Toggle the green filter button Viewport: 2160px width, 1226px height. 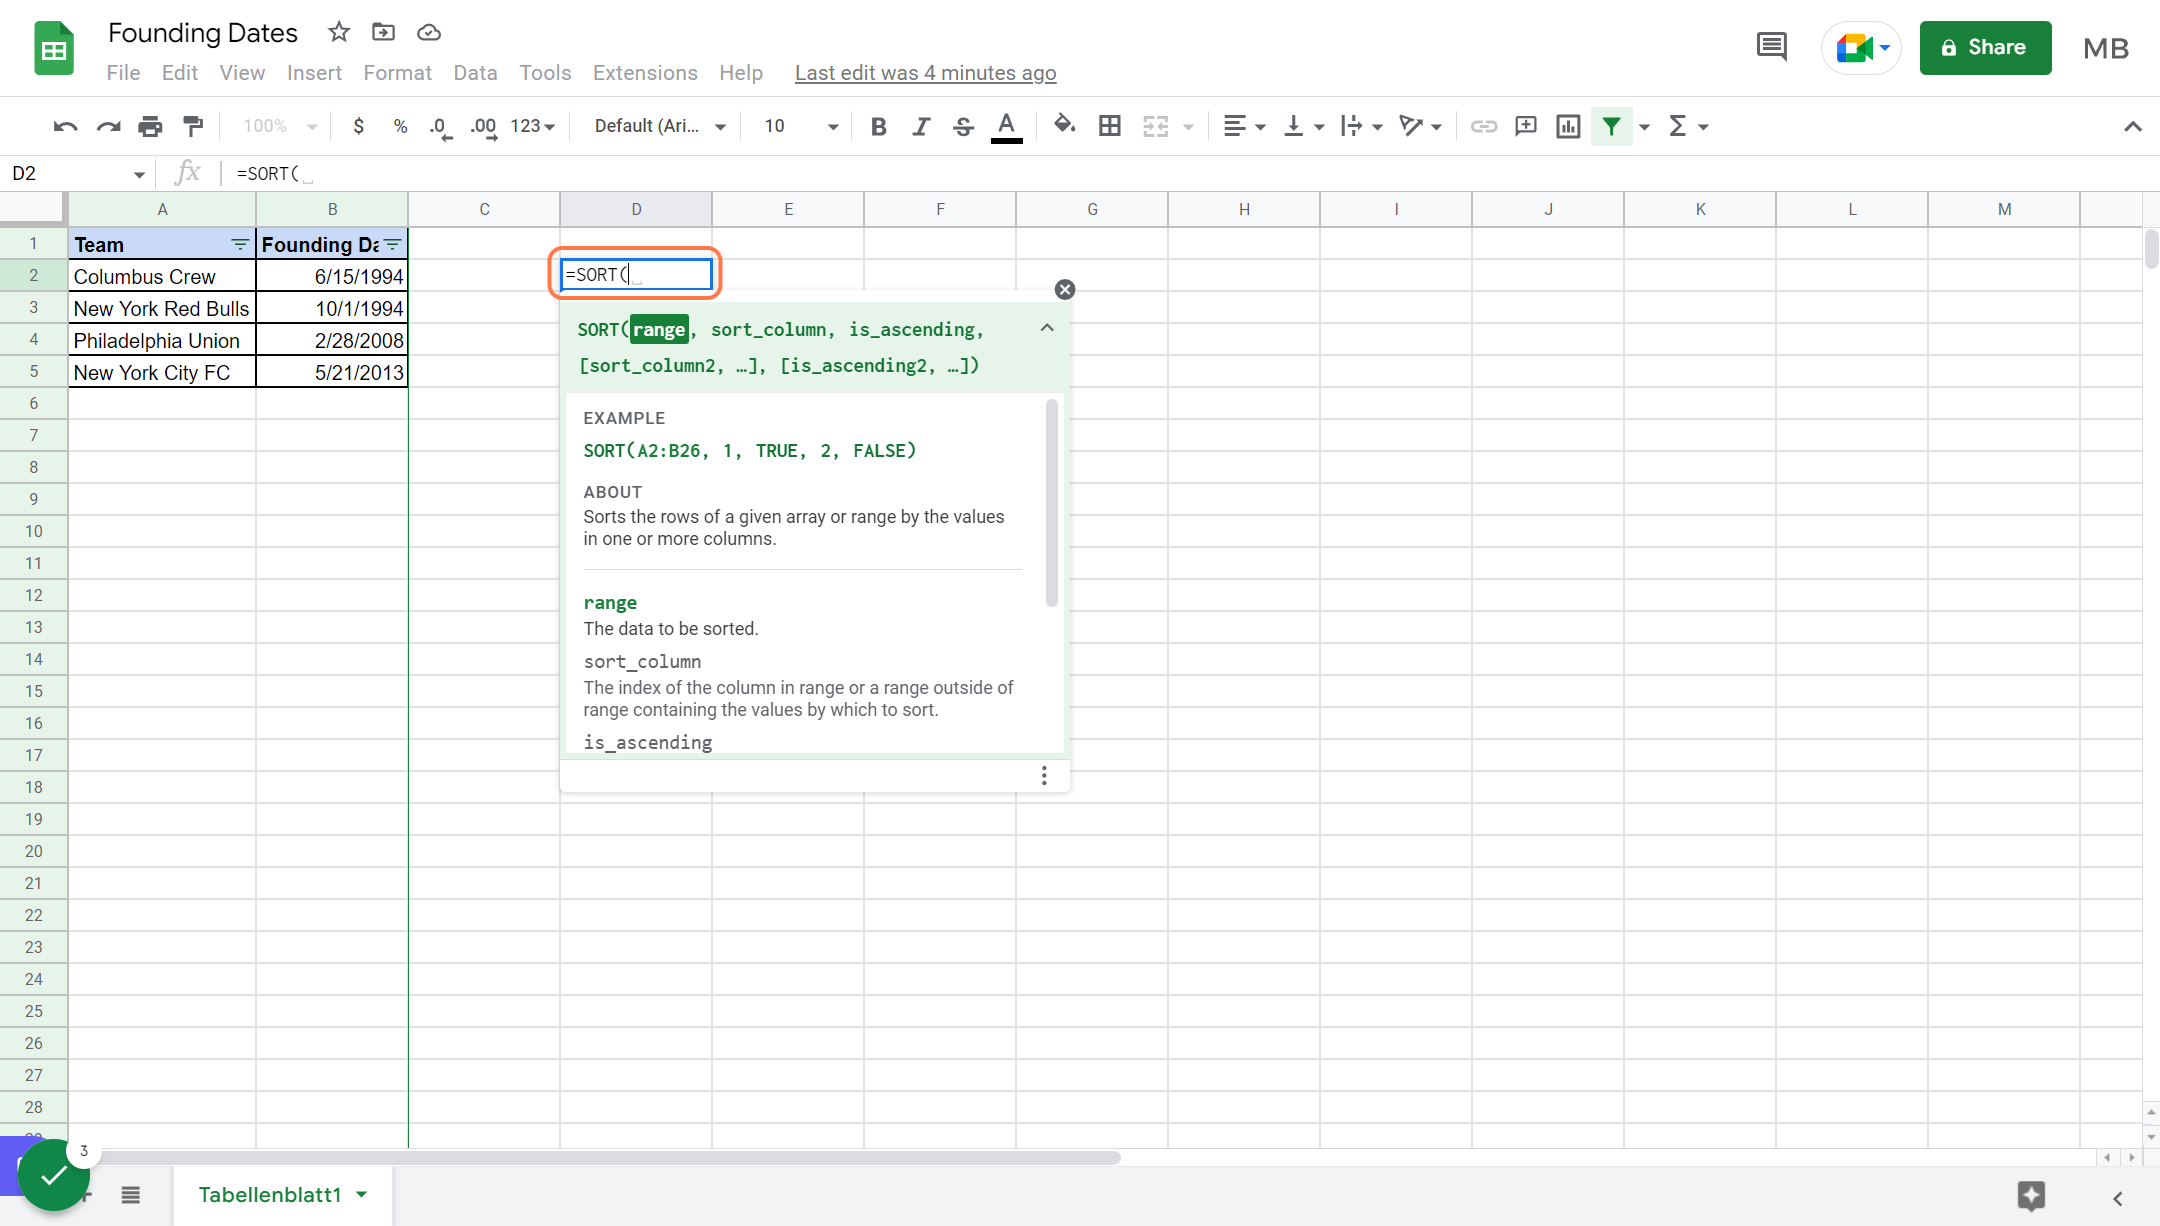(1611, 126)
